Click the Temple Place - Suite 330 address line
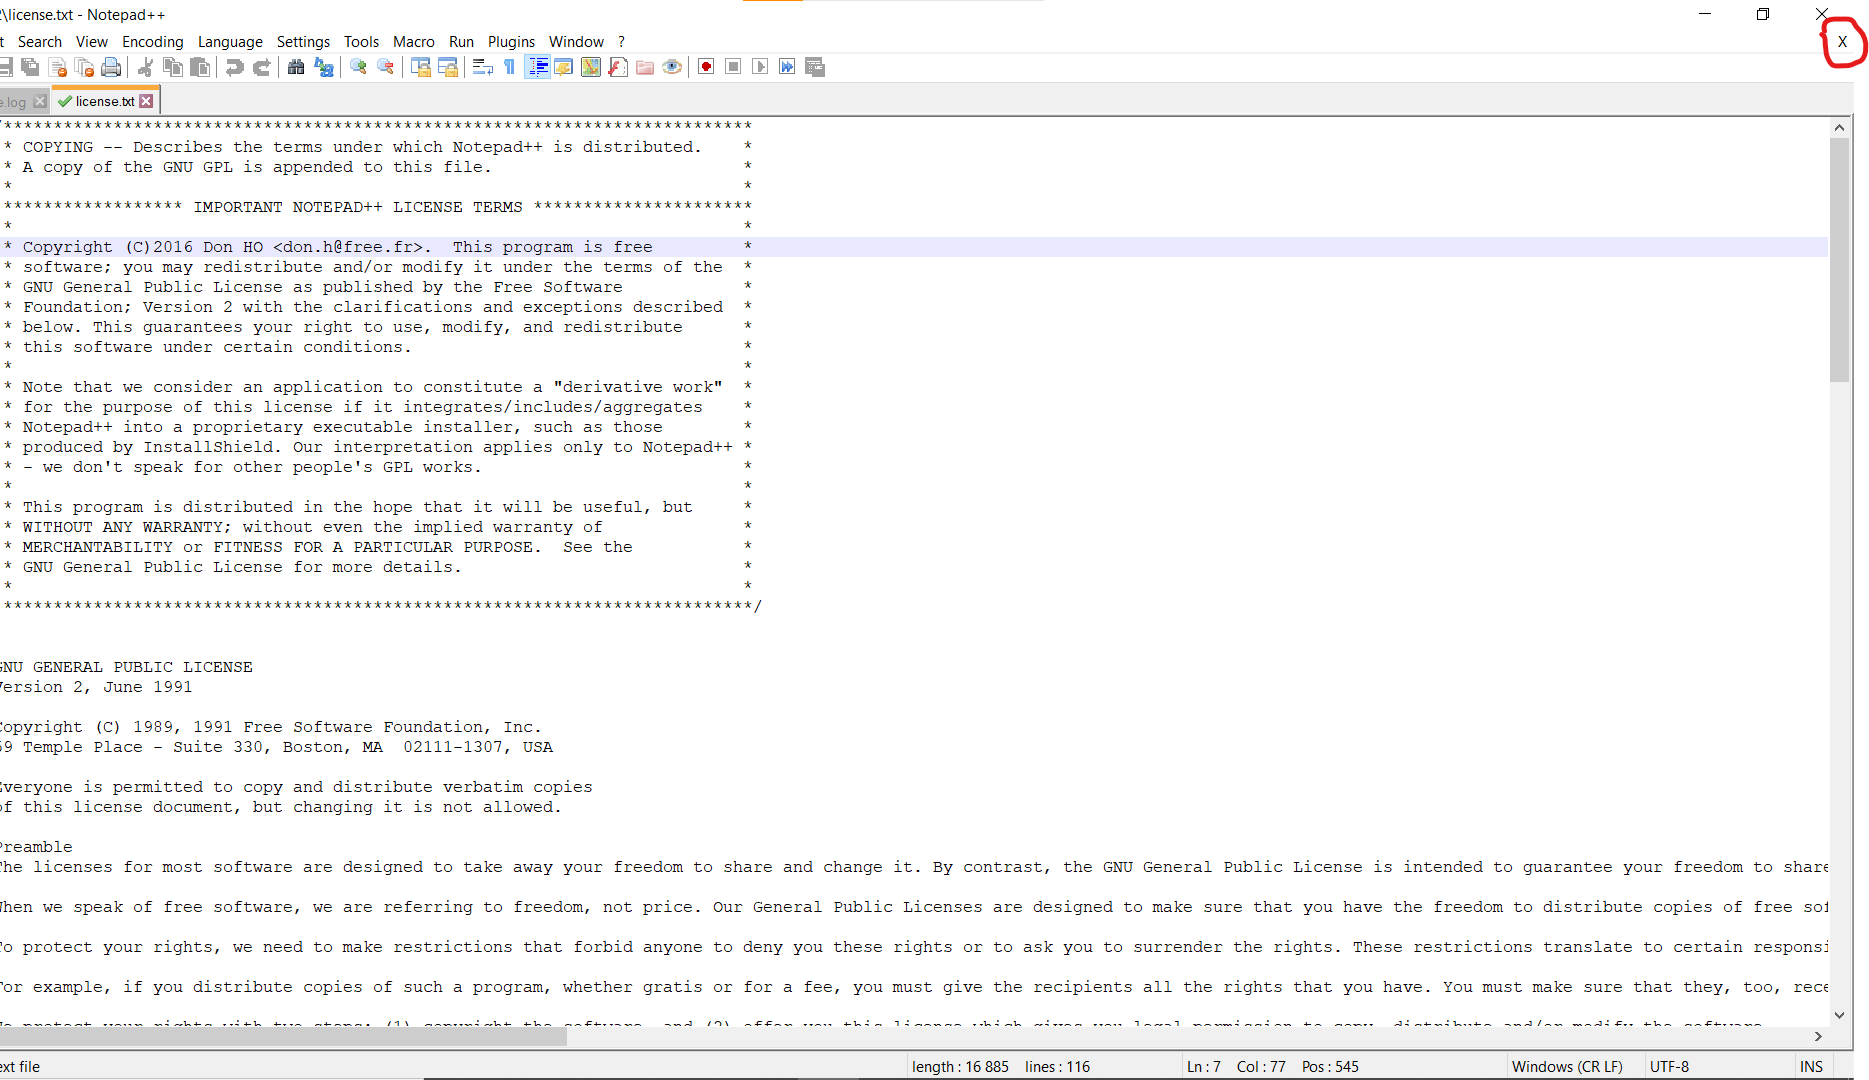 tap(277, 747)
